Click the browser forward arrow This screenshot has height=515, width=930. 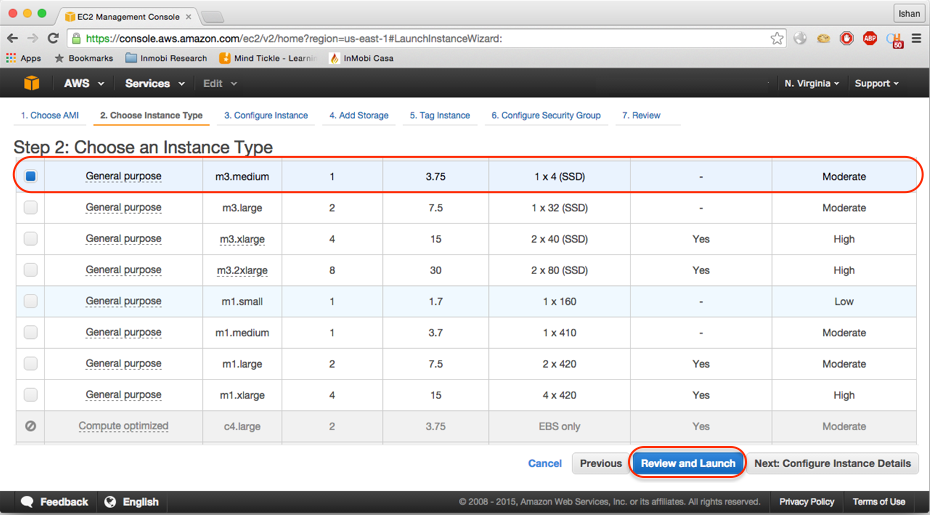[x=33, y=39]
